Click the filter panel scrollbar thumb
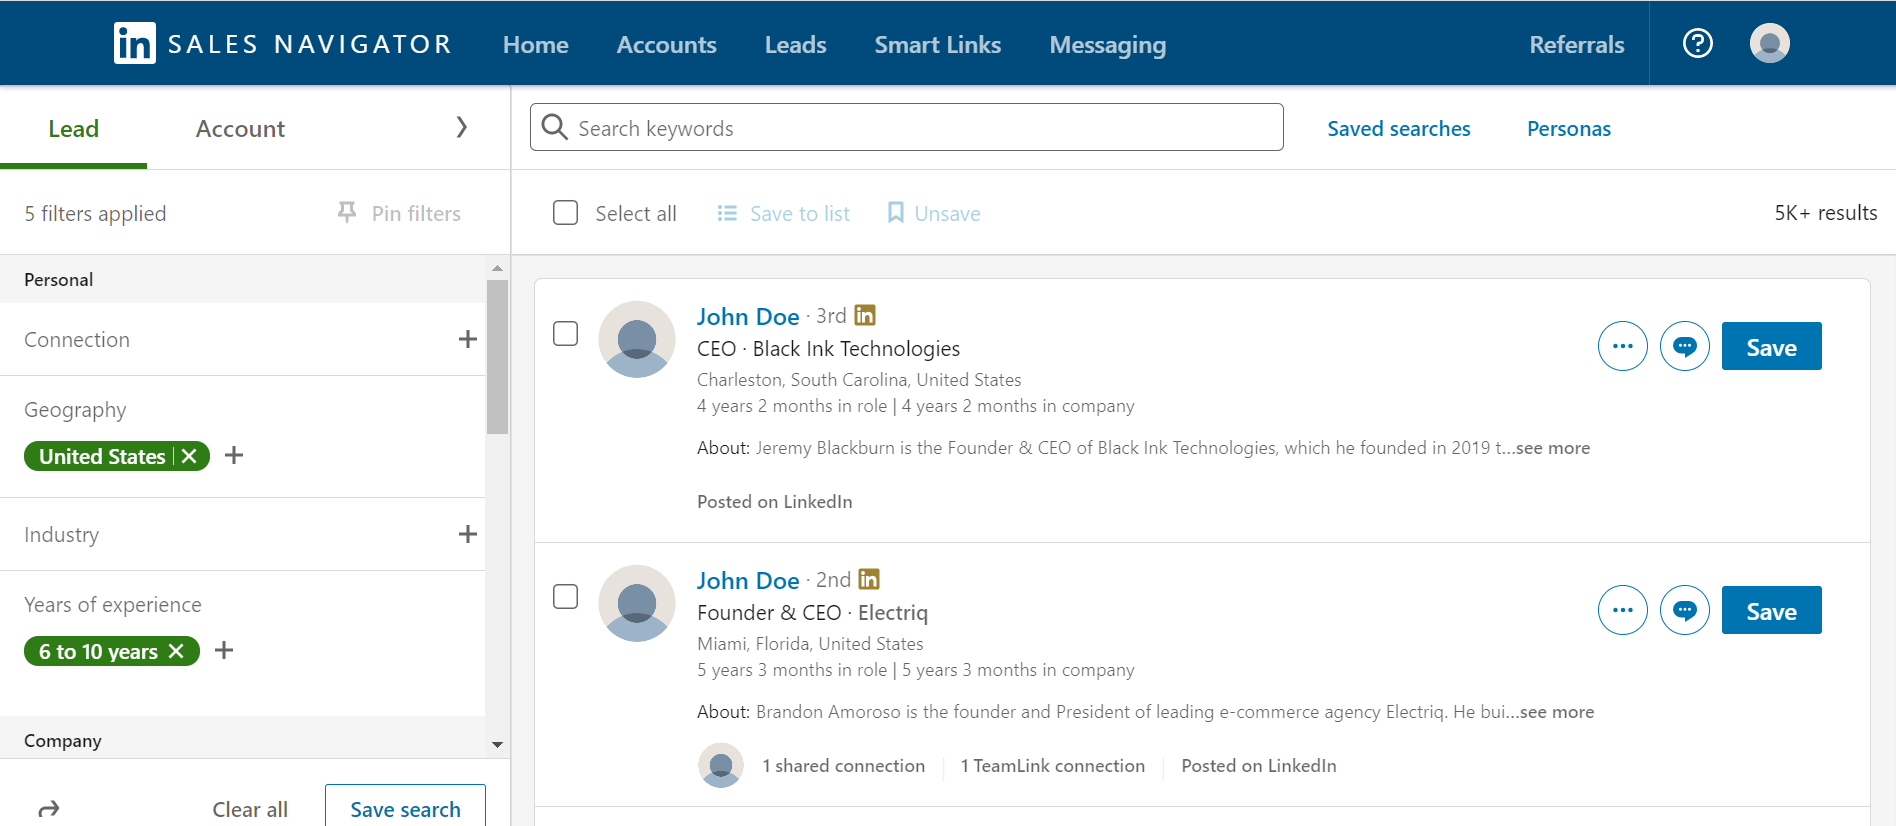The height and width of the screenshot is (826, 1896). tap(497, 357)
